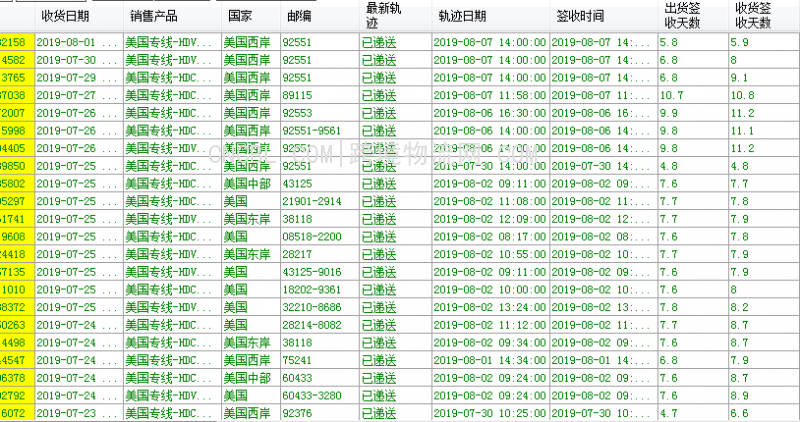Click postal code cell 28217

[x=319, y=254]
